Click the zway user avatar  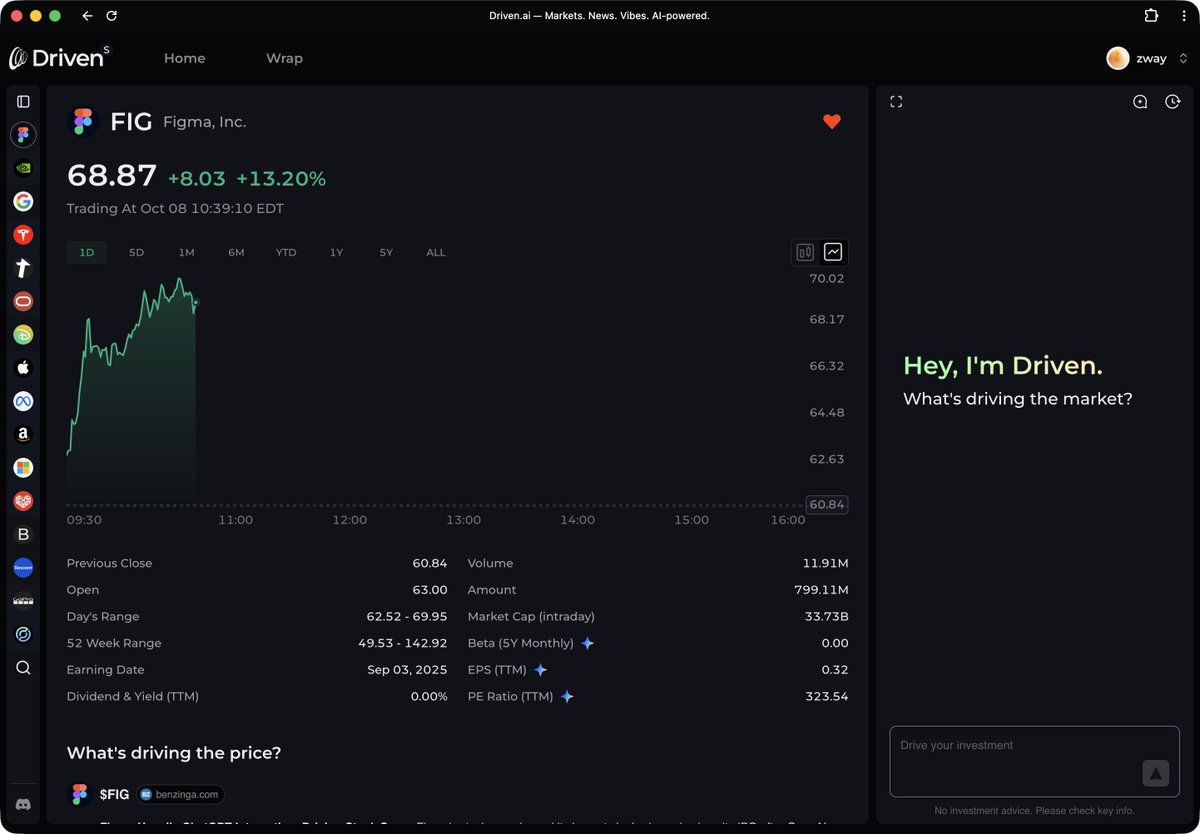pyautogui.click(x=1118, y=58)
